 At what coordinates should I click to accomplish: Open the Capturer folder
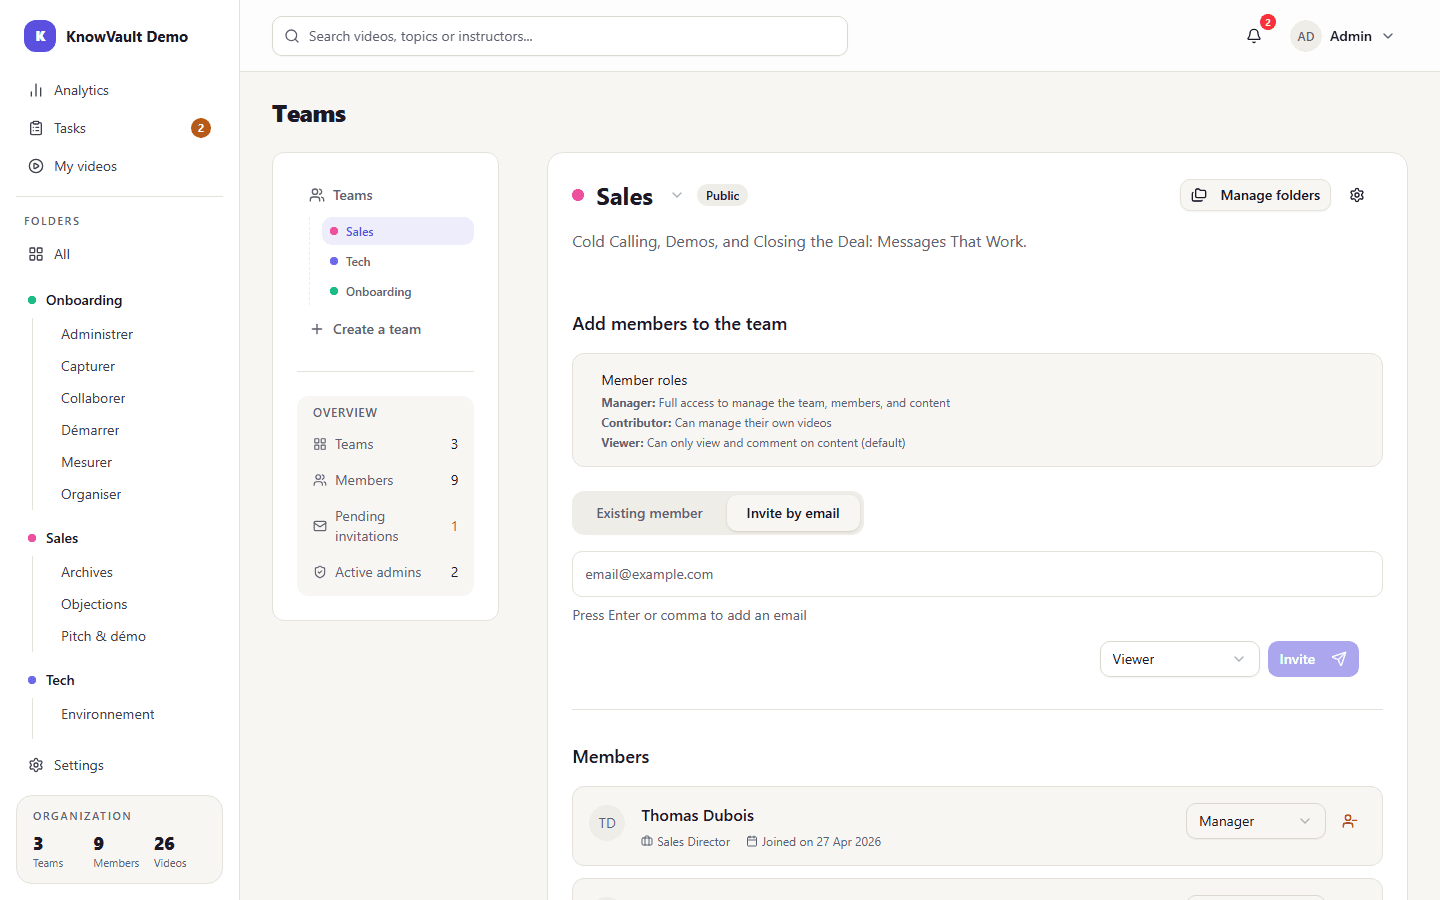[x=88, y=366]
